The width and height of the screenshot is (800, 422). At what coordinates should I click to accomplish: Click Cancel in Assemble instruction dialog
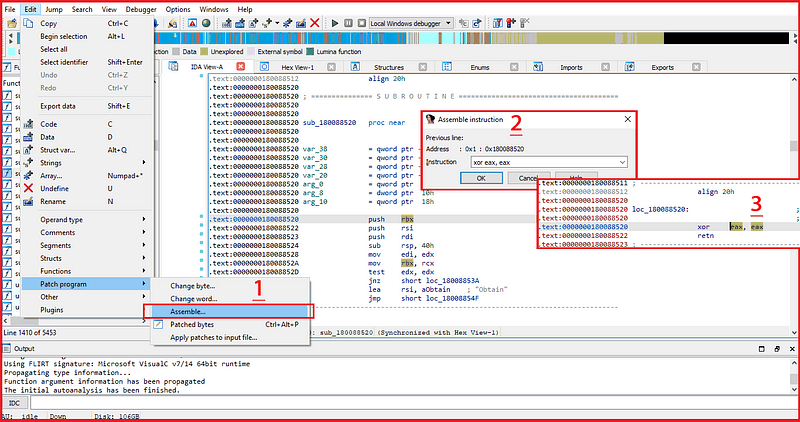point(529,178)
